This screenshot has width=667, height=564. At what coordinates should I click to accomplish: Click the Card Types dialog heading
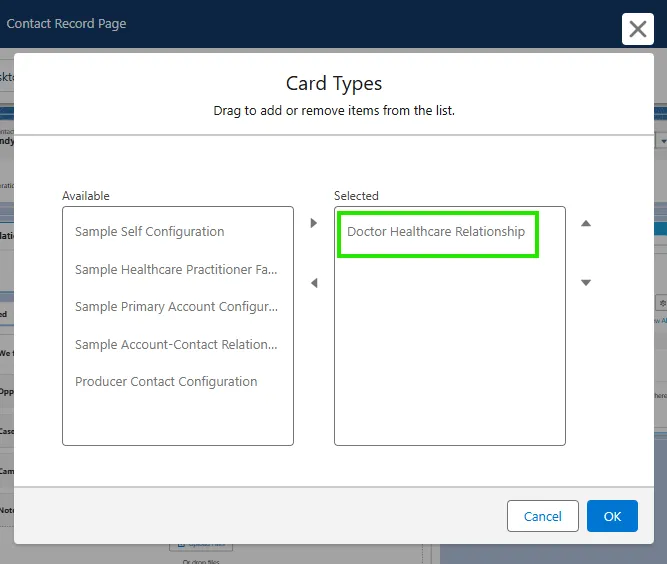click(x=334, y=84)
